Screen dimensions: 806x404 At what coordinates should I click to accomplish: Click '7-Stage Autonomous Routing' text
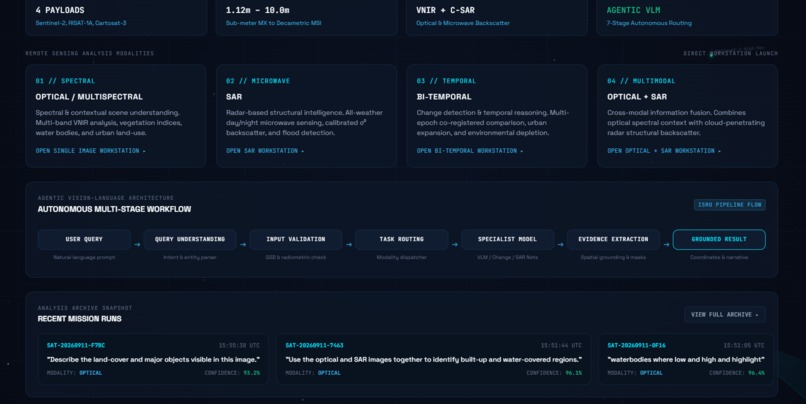pos(649,23)
